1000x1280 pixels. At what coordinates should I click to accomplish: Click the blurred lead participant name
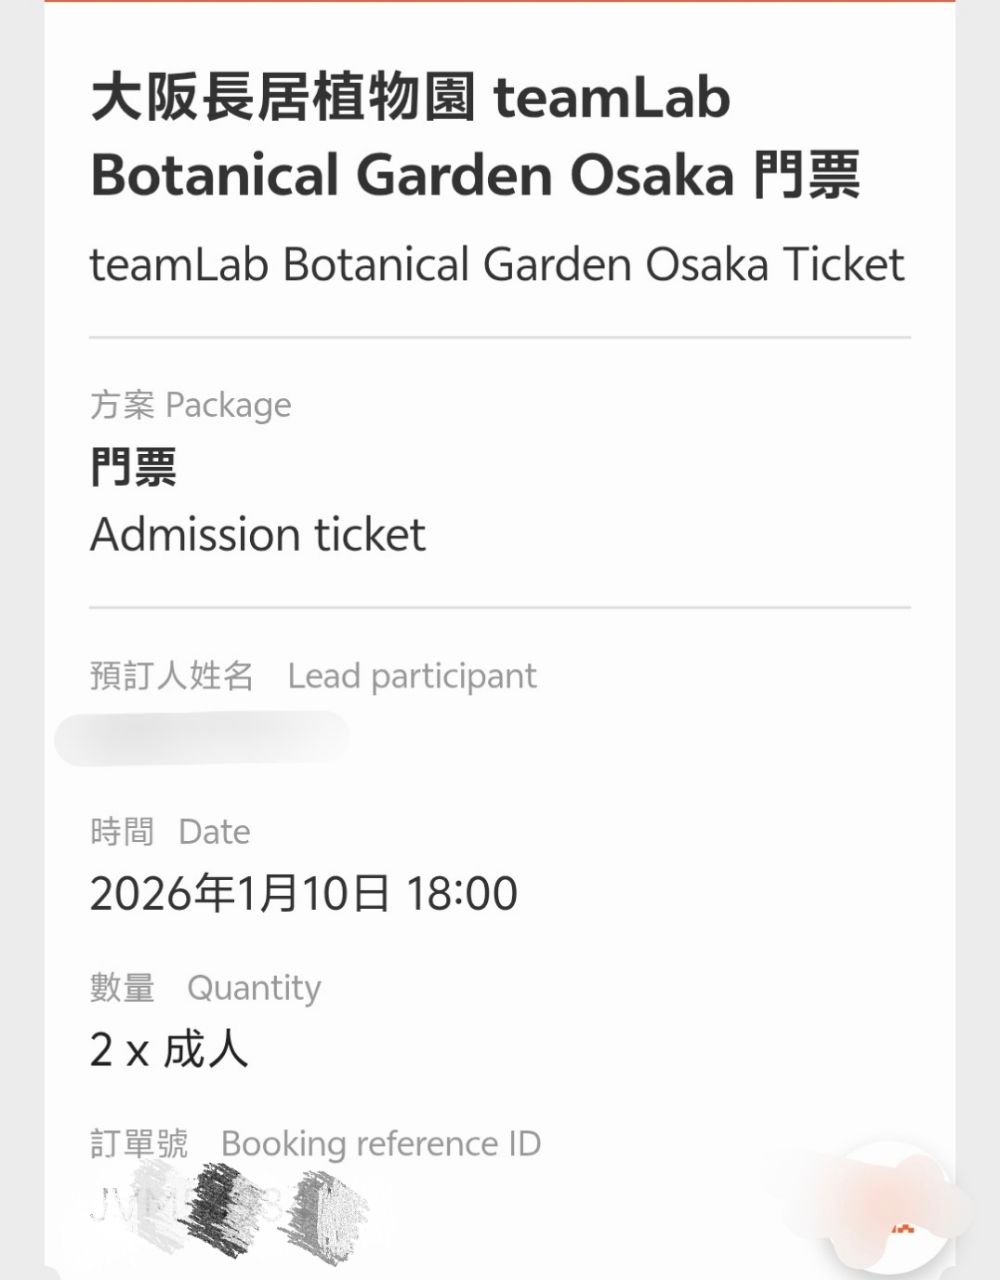click(202, 739)
